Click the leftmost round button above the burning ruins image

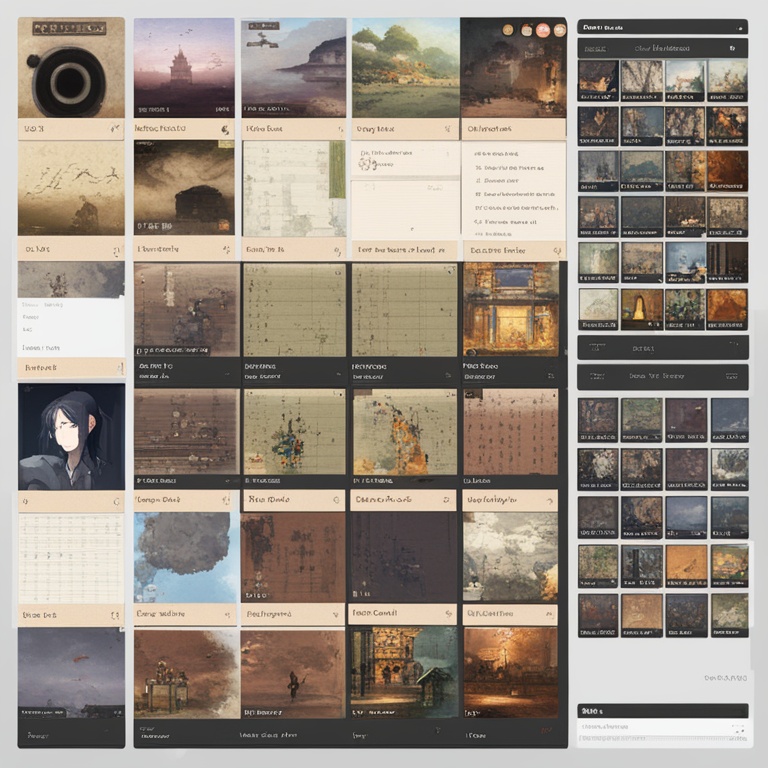coord(508,30)
